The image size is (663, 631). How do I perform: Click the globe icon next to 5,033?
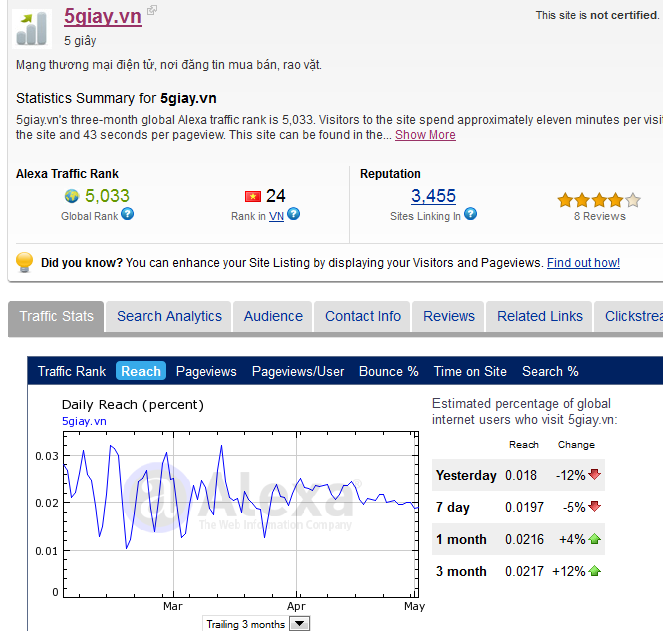pyautogui.click(x=71, y=196)
